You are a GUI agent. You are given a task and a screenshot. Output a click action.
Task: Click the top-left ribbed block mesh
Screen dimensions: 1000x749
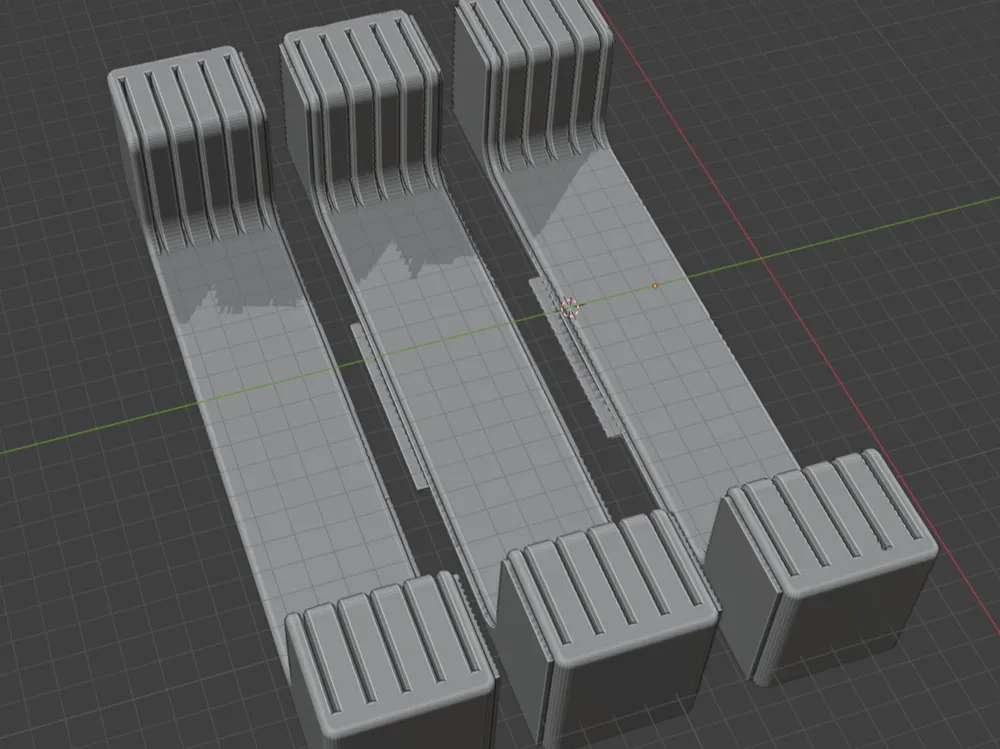coord(180,130)
